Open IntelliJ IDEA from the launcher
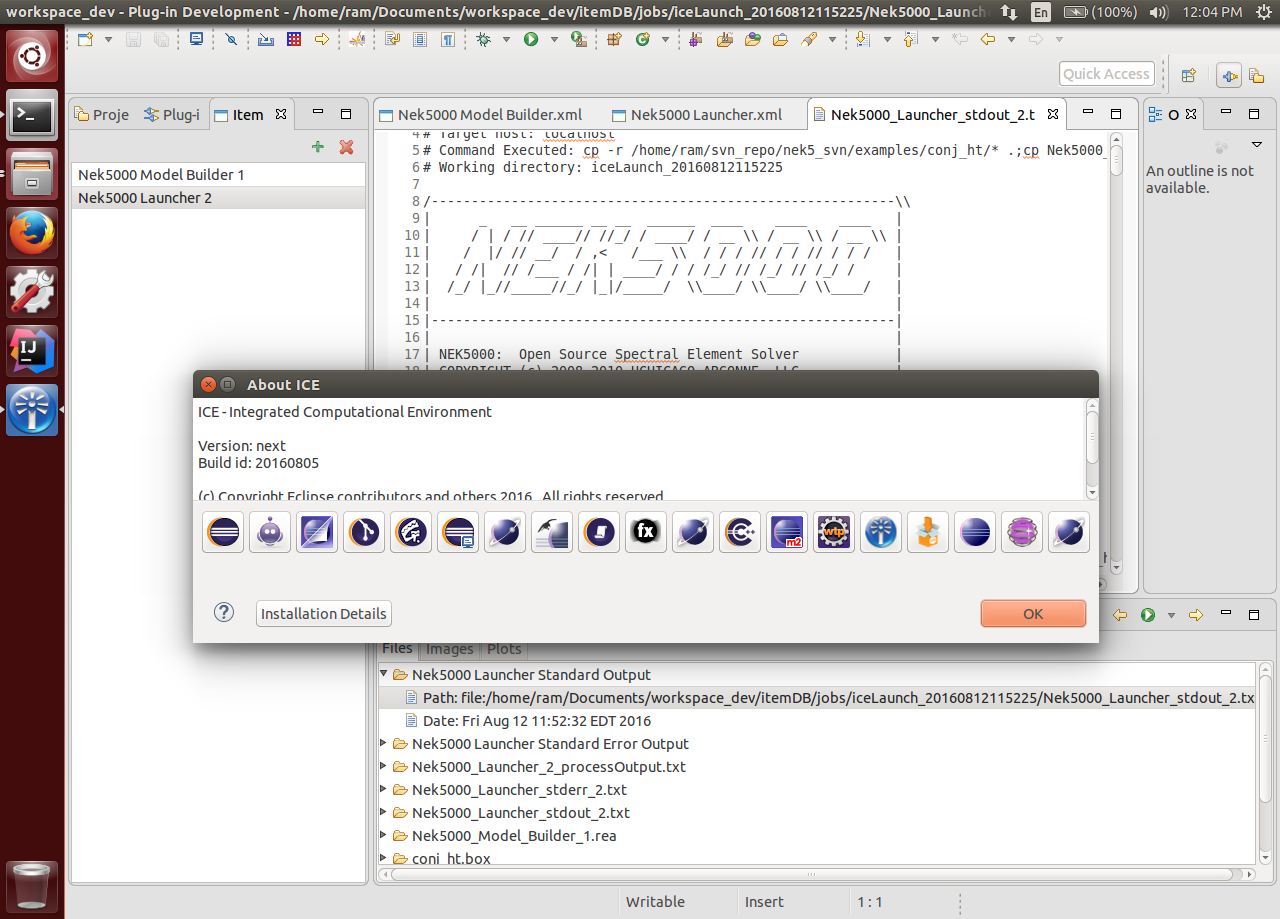Screen dimensions: 1280x919 pyautogui.click(x=32, y=351)
